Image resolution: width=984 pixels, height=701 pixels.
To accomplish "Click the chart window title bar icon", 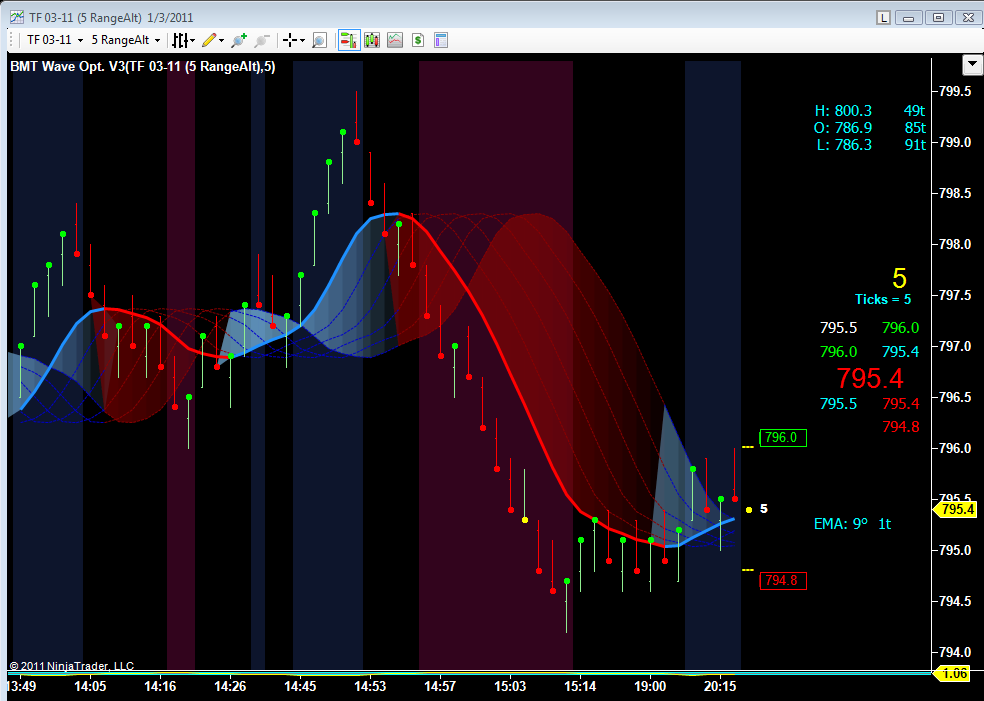I will (17, 18).
